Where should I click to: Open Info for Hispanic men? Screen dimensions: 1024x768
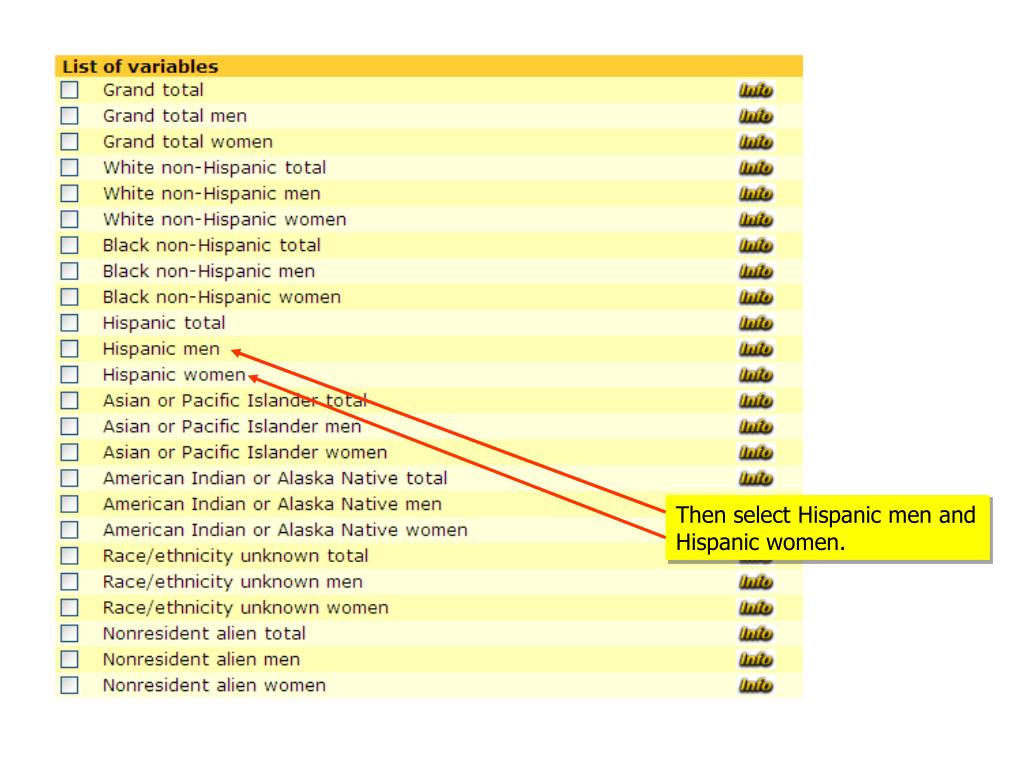point(756,349)
